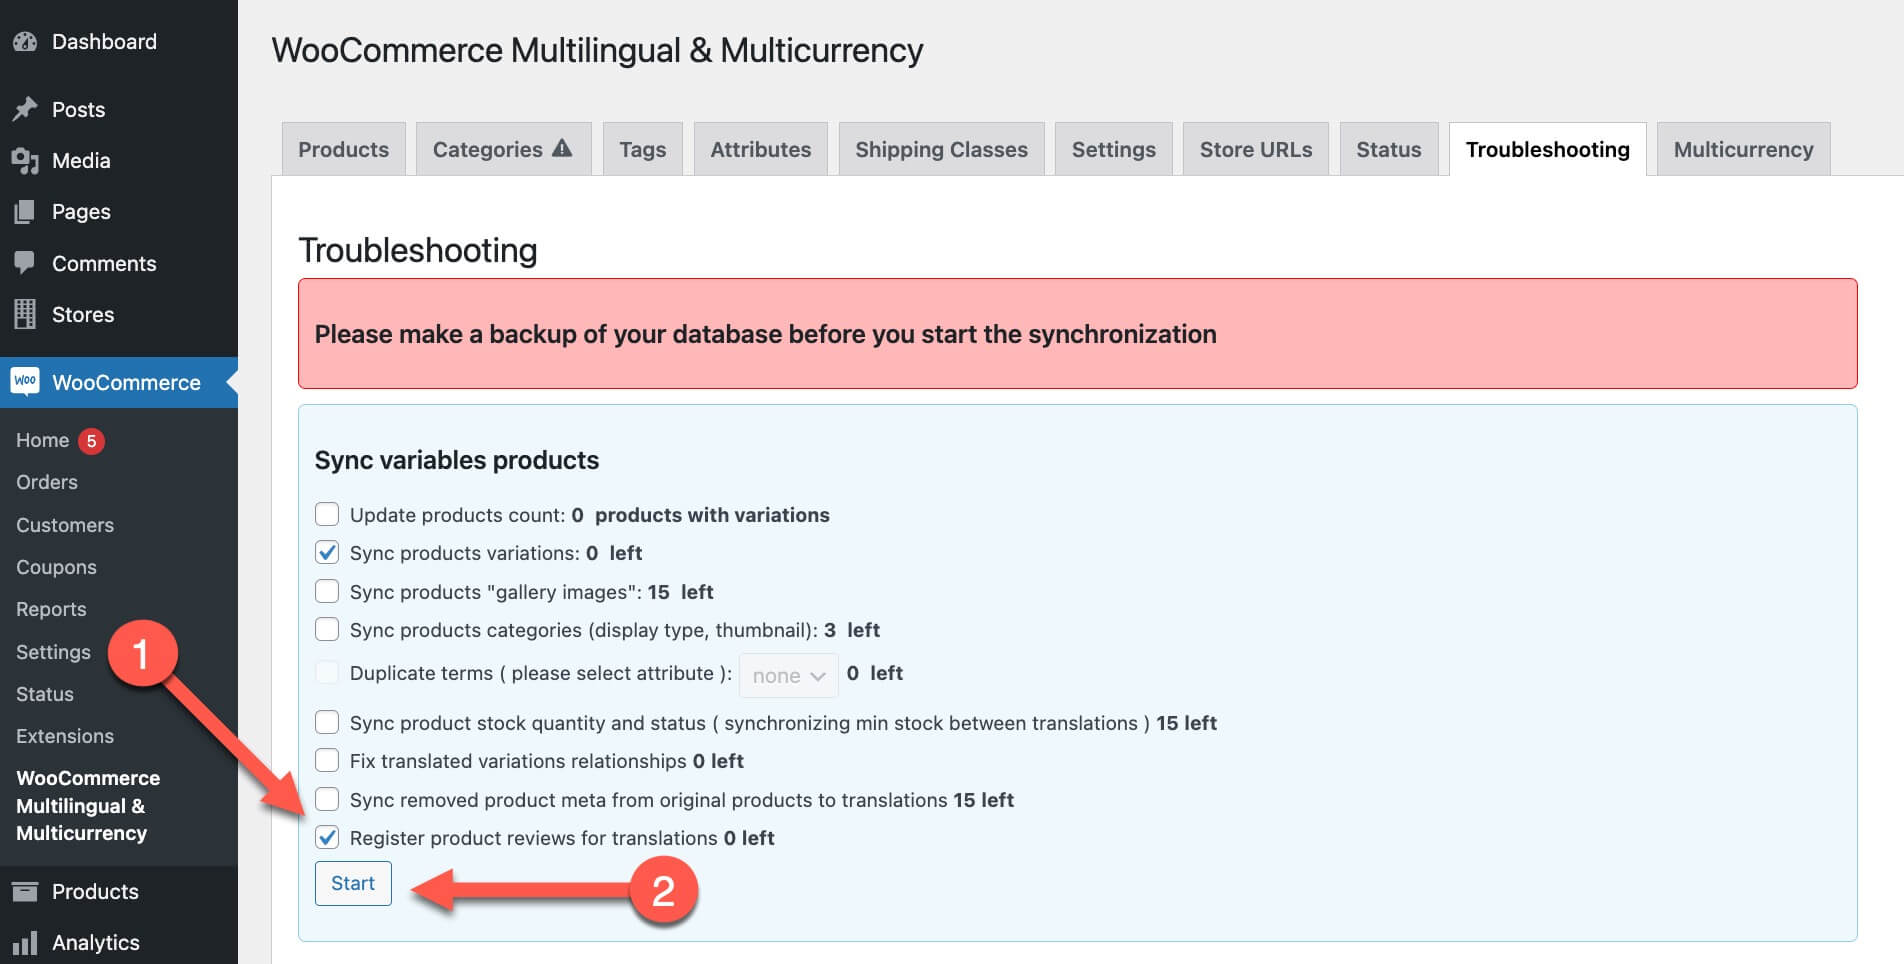
Task: Check Sync removed product meta checkbox
Action: [x=327, y=799]
